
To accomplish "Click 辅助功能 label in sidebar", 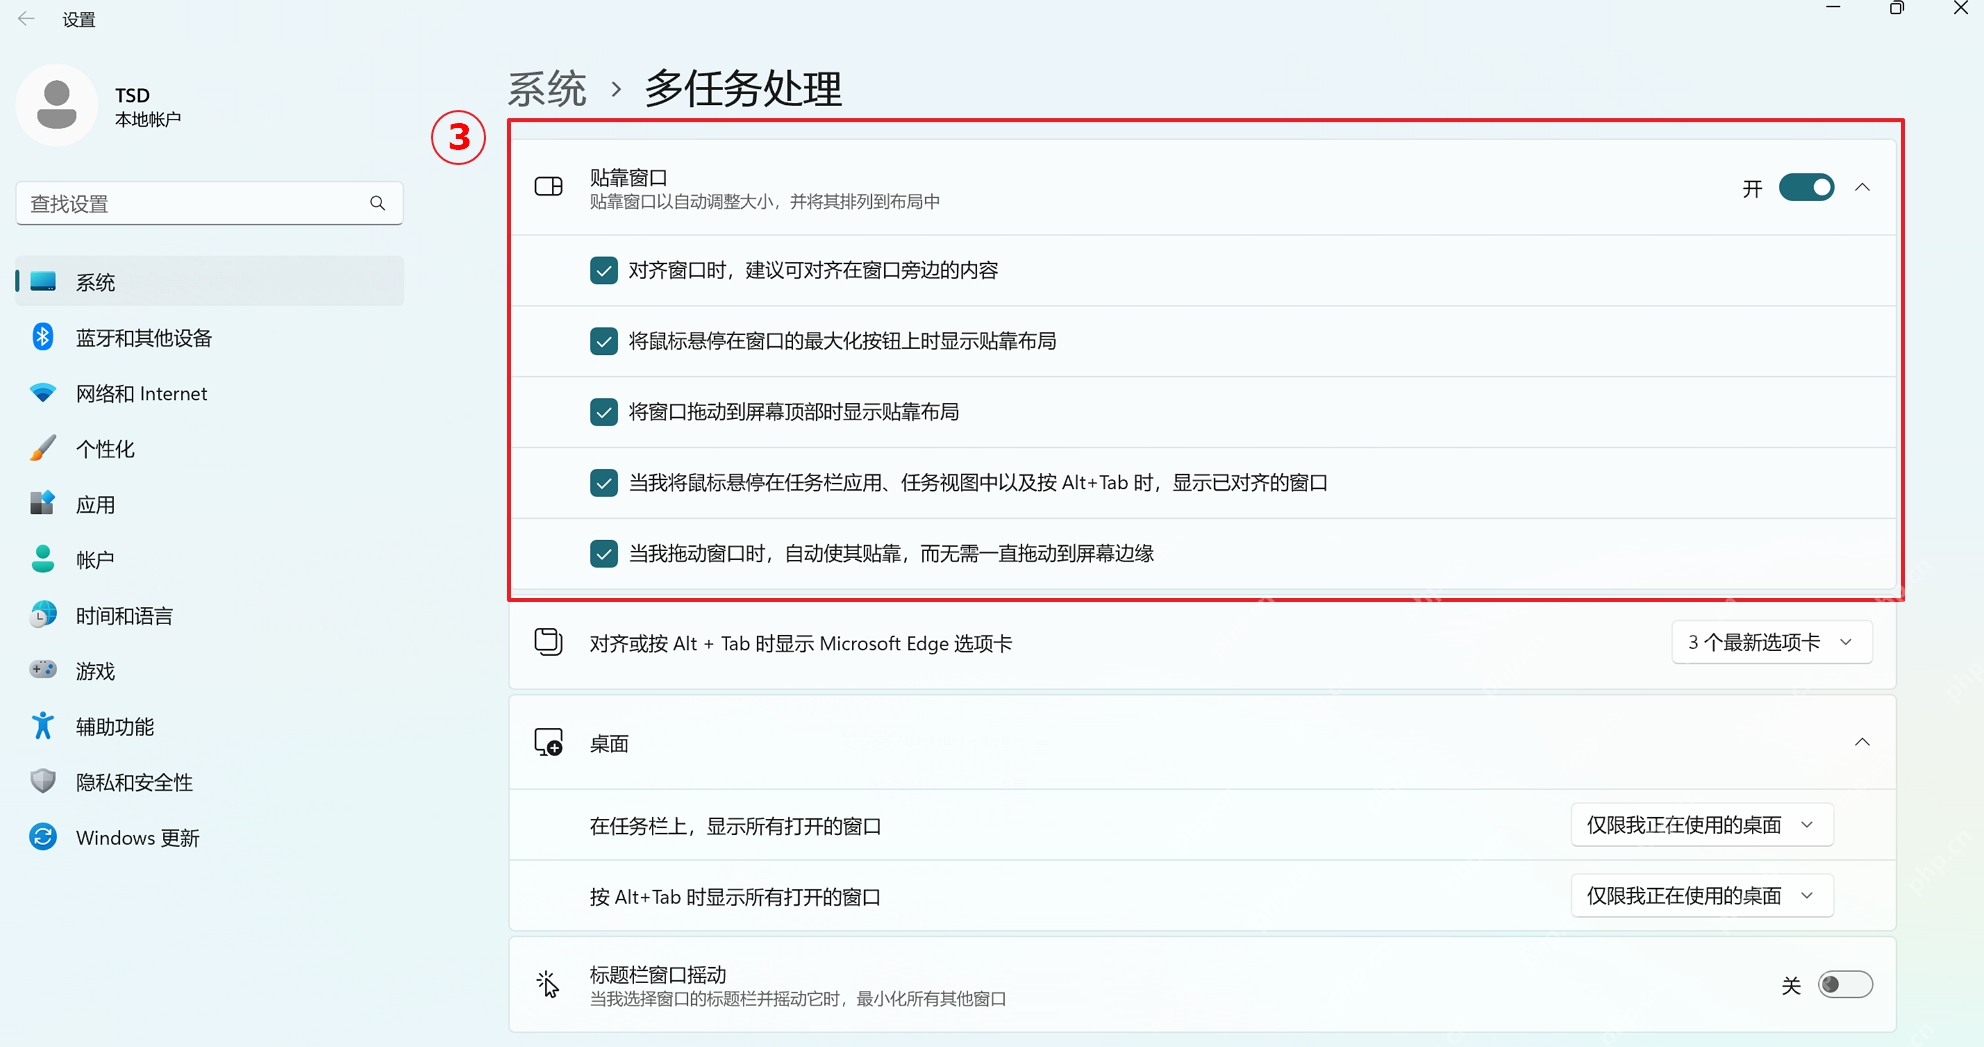I will click(115, 727).
